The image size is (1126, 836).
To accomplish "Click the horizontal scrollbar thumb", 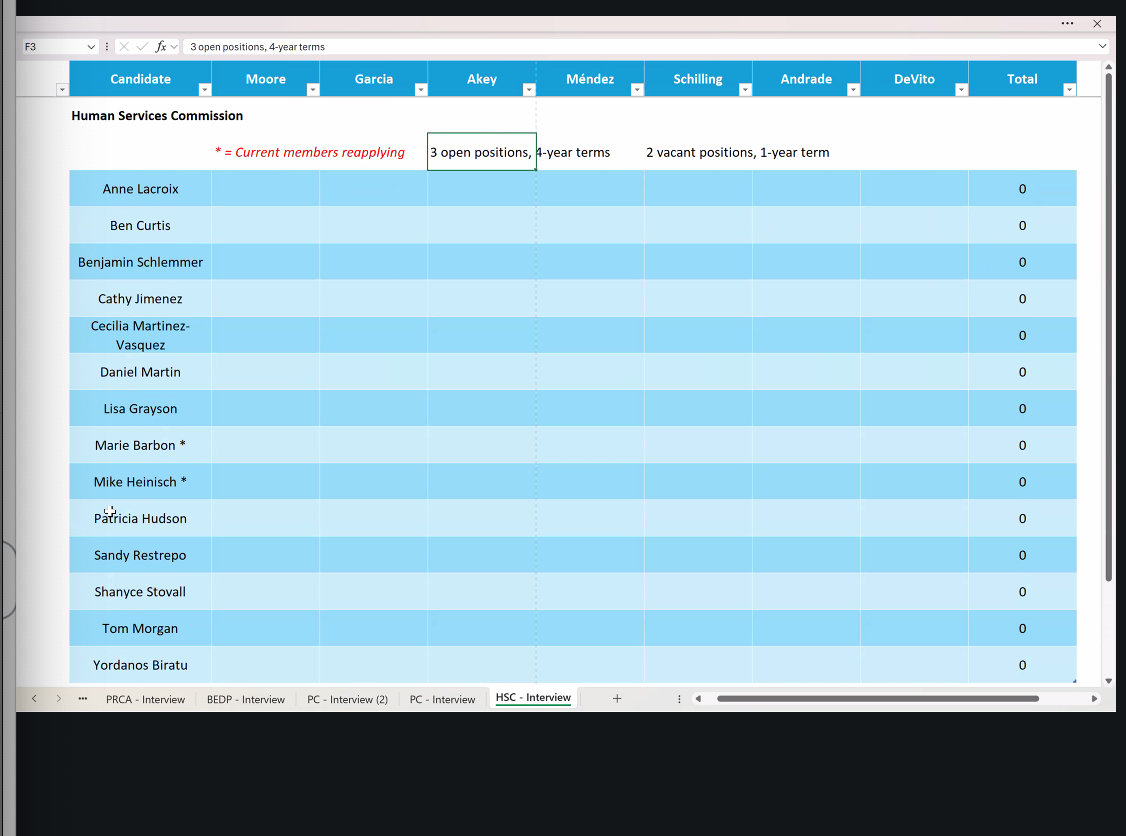I will pyautogui.click(x=877, y=699).
